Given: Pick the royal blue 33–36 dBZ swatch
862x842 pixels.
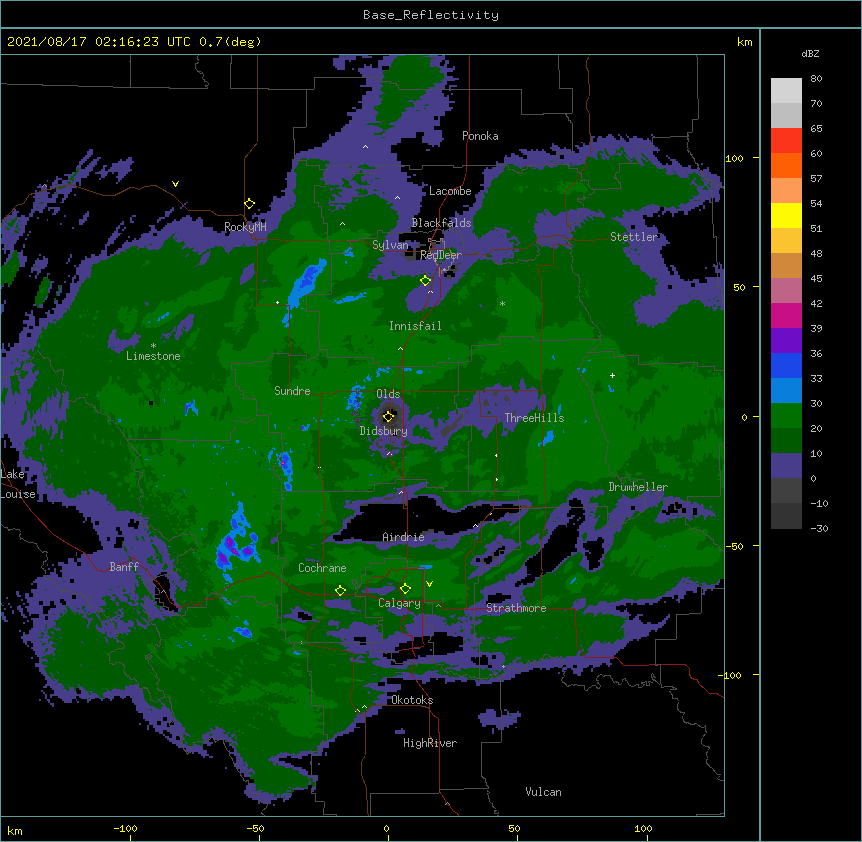Looking at the screenshot, I should [x=786, y=365].
